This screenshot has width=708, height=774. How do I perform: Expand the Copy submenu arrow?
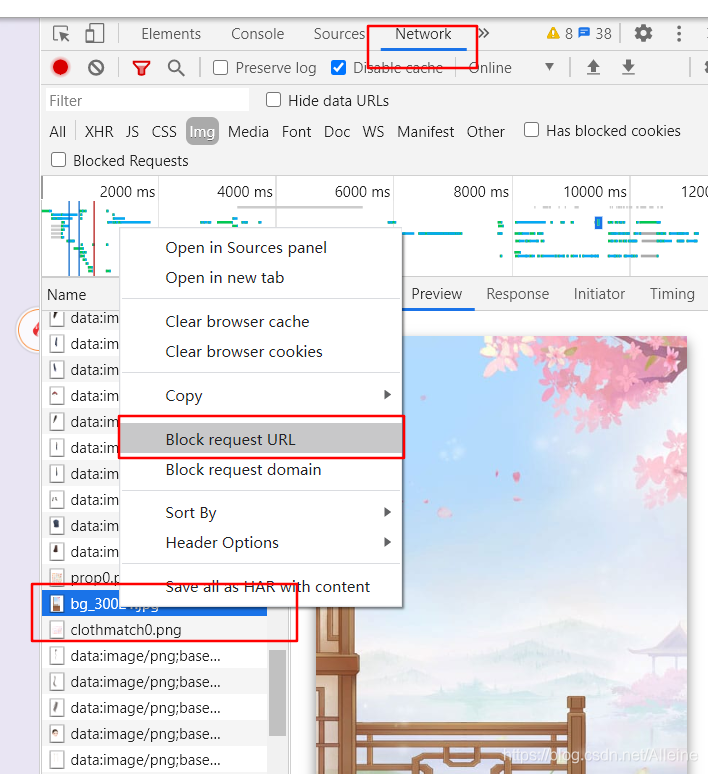click(x=388, y=395)
